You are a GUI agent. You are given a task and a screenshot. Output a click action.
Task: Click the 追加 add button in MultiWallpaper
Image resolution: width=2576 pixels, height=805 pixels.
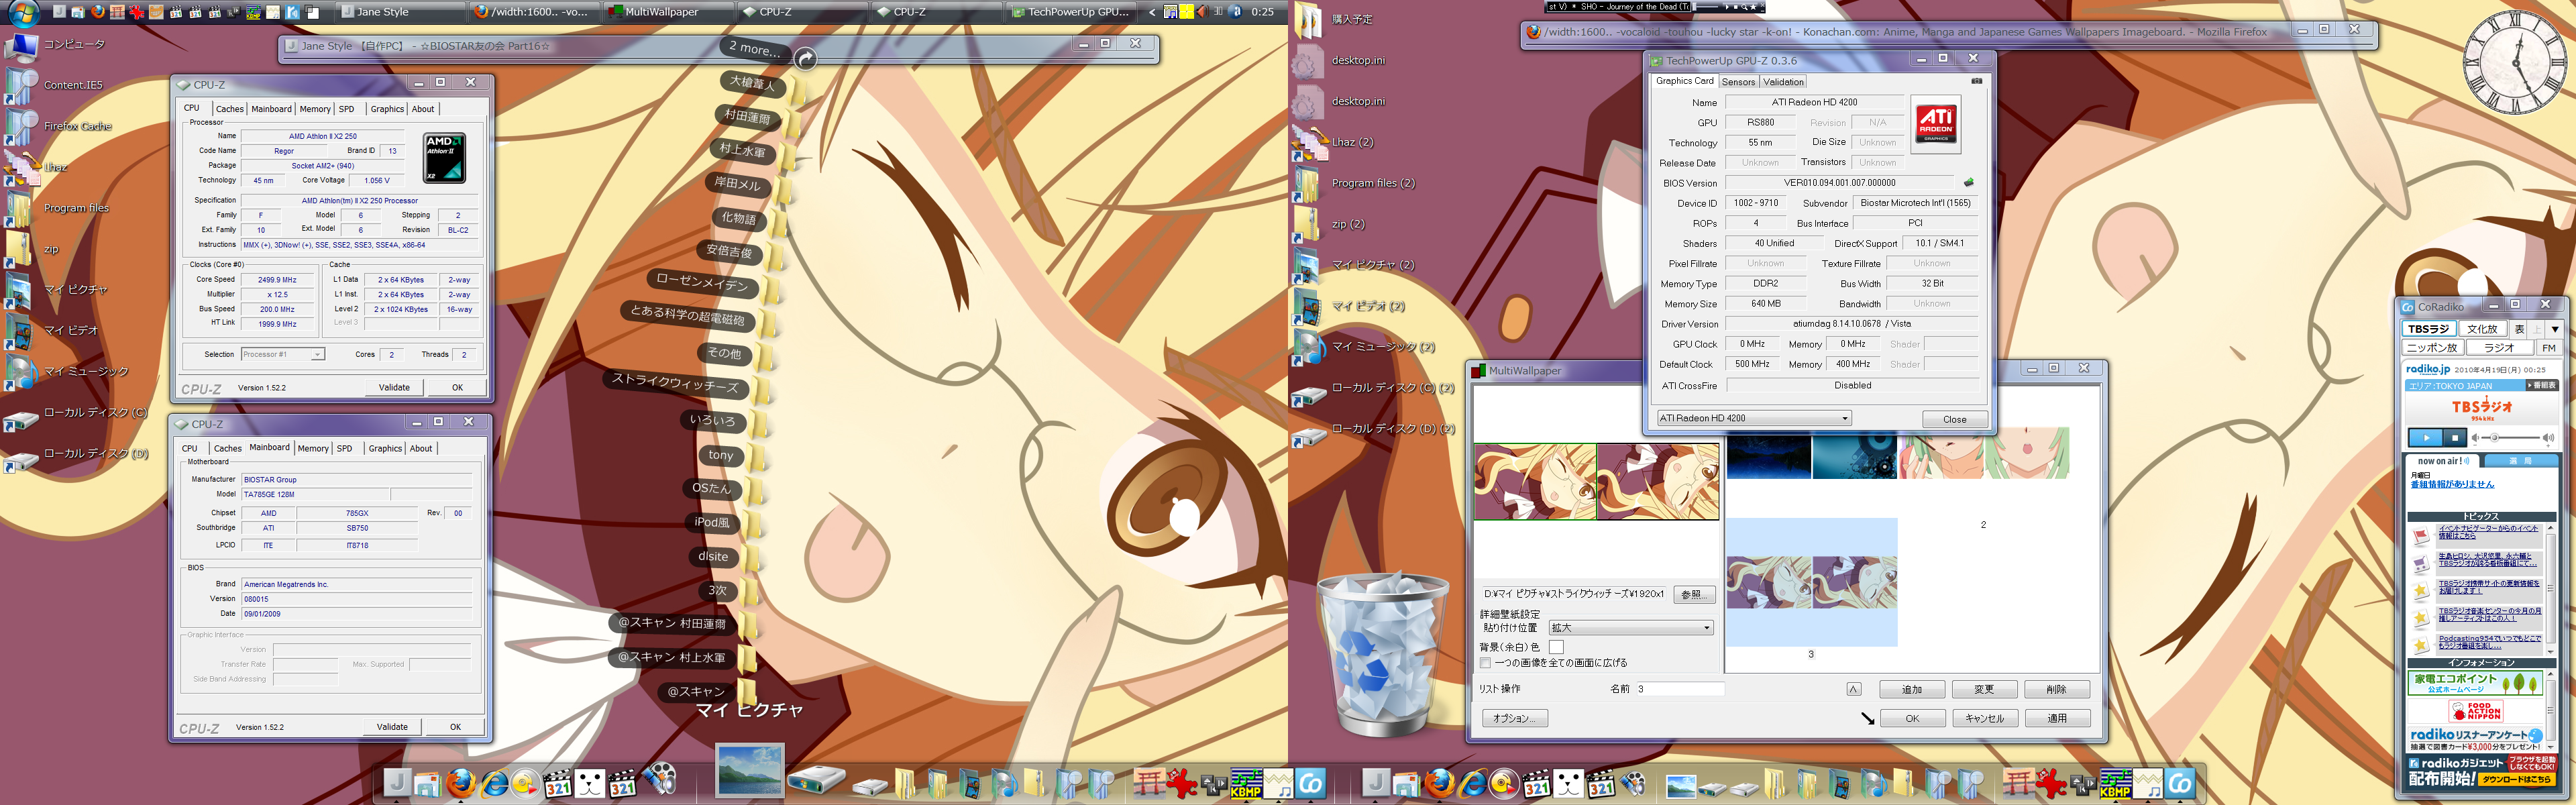[1912, 689]
